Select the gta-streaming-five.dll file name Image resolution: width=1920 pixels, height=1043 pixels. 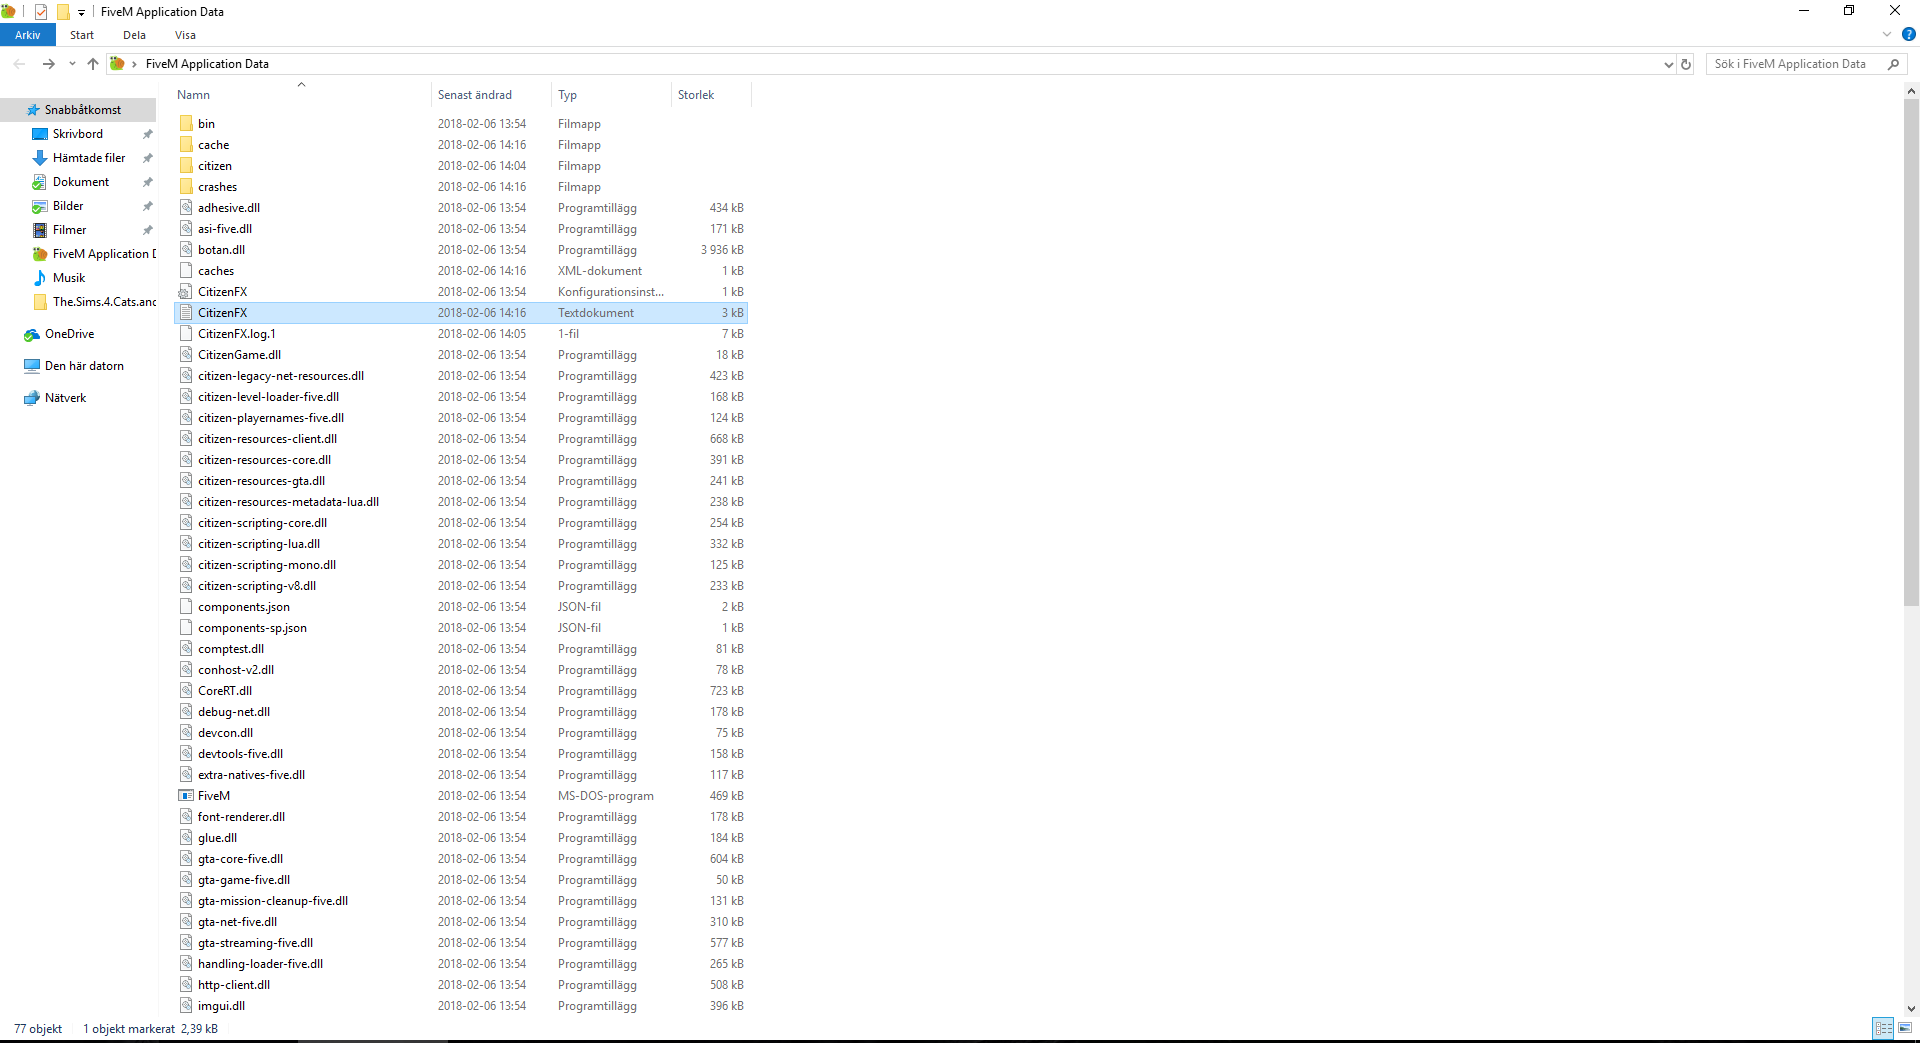click(x=255, y=943)
